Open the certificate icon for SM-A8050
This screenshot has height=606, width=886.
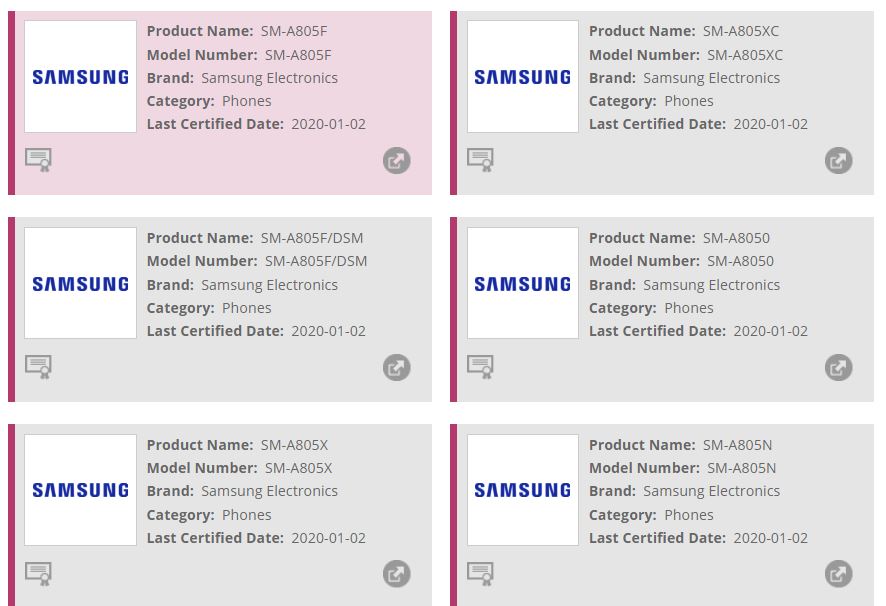481,366
